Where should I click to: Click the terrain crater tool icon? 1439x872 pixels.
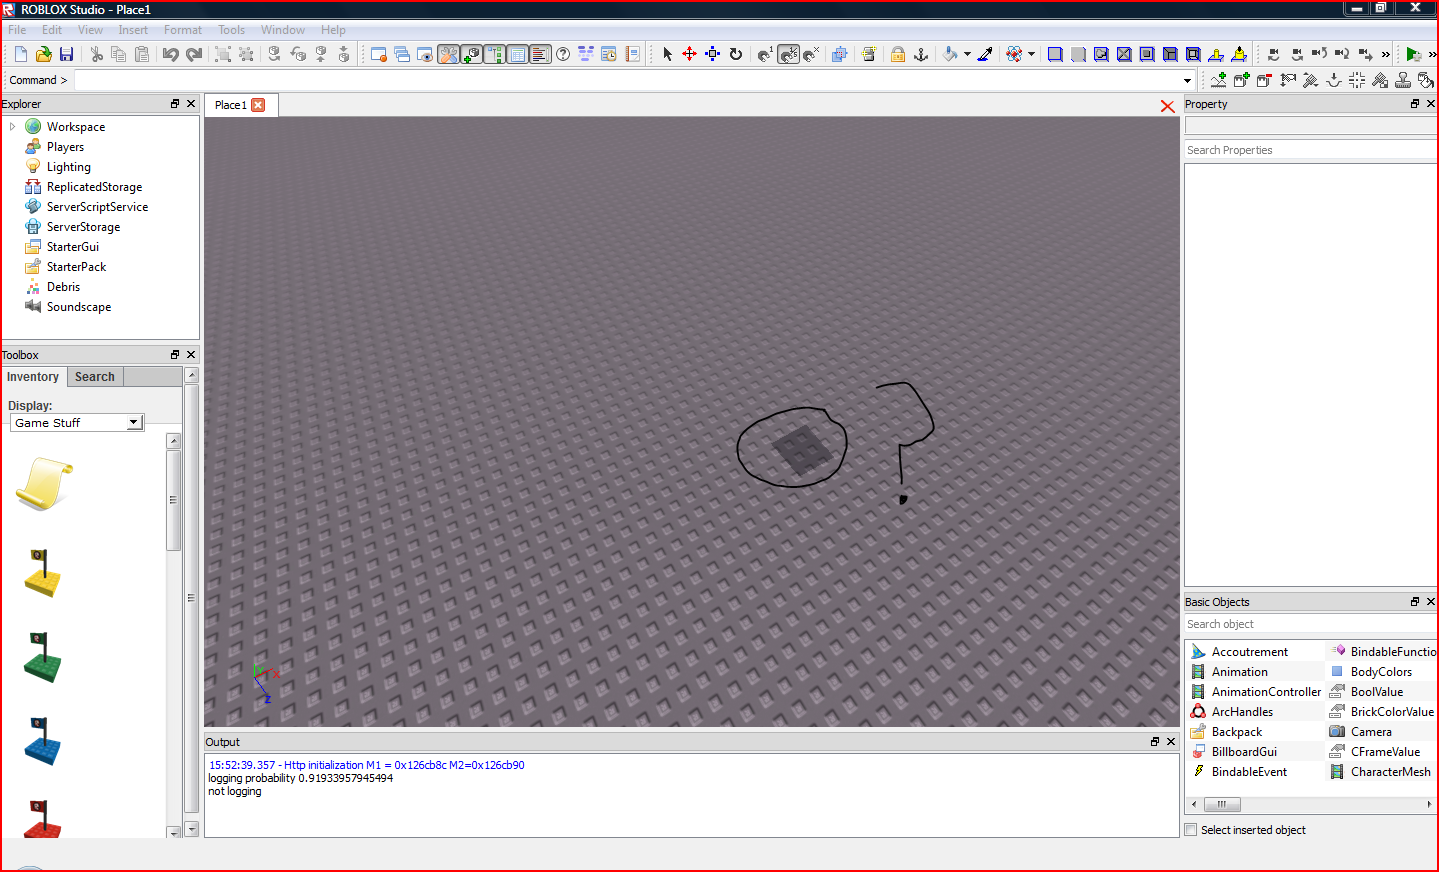(1334, 80)
